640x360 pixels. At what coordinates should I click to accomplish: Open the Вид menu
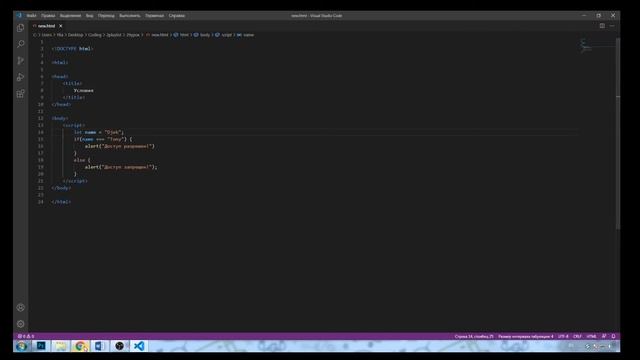point(89,16)
